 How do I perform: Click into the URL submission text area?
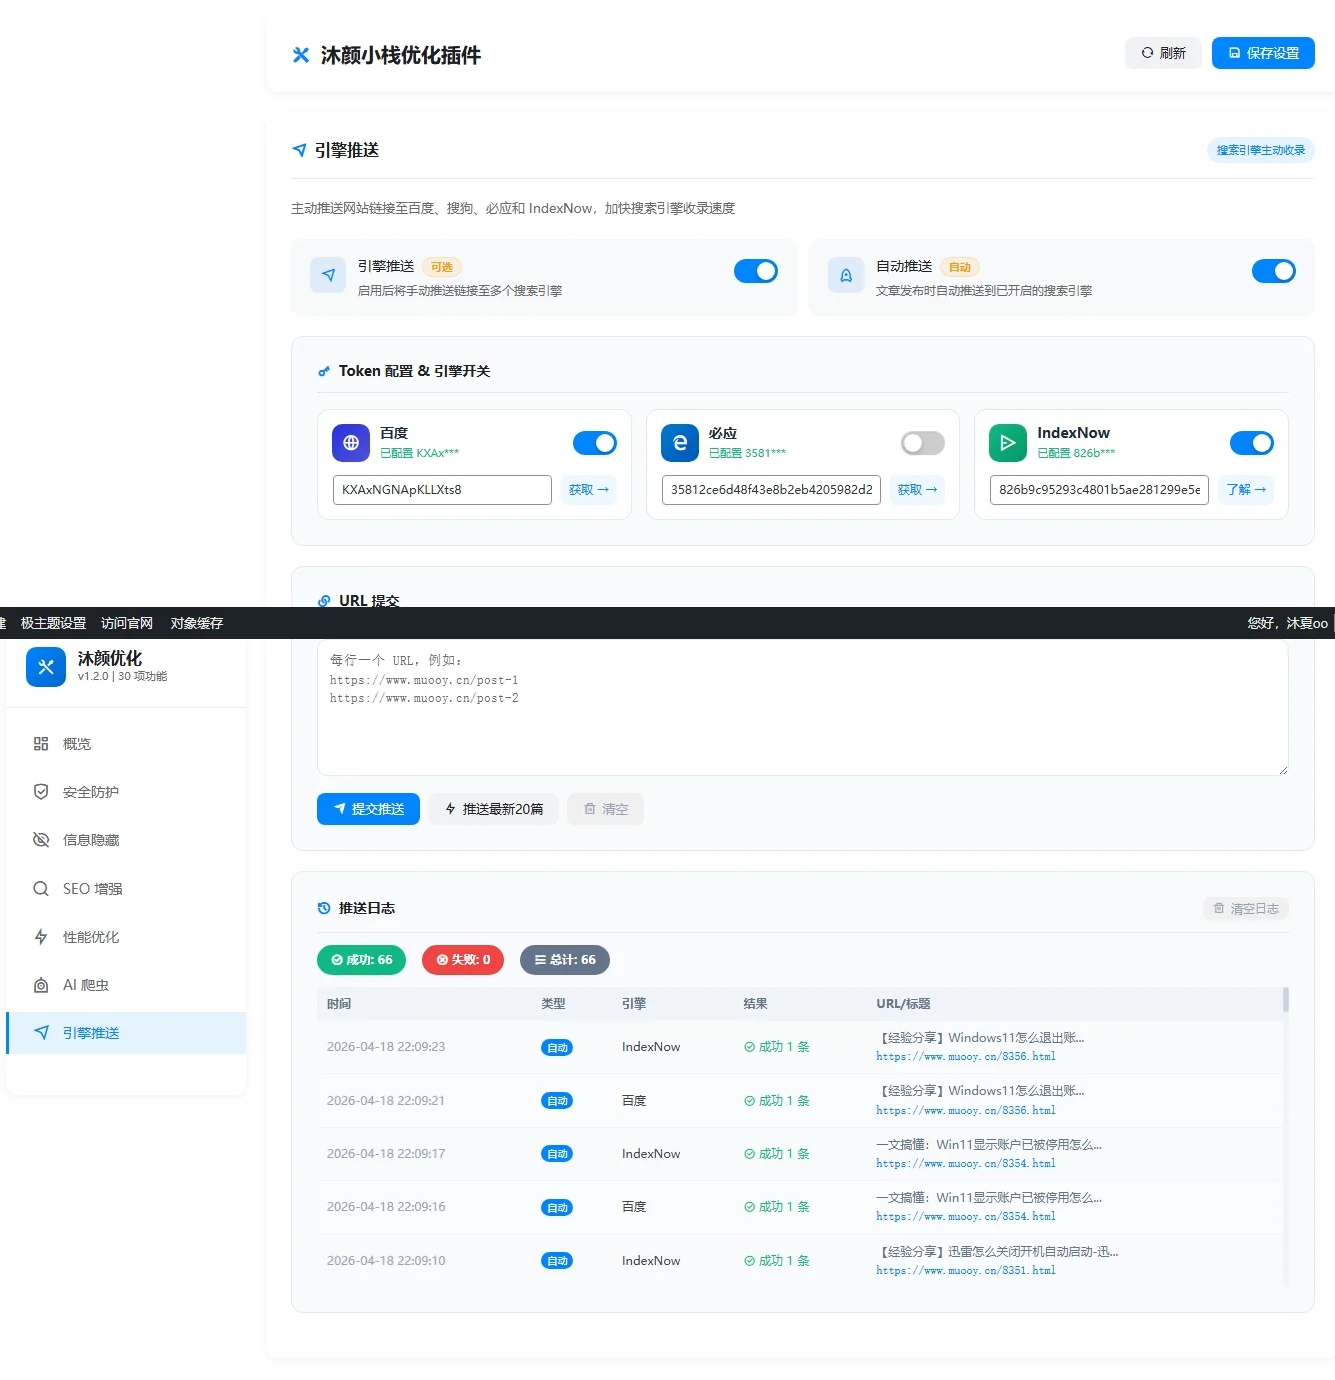(x=802, y=720)
